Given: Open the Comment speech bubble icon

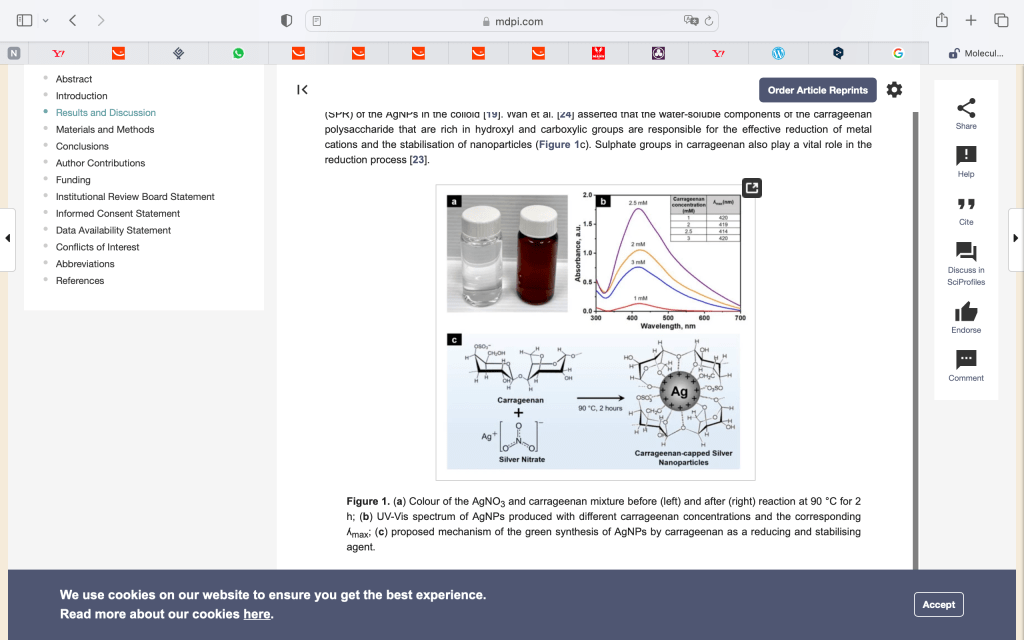Looking at the screenshot, I should pyautogui.click(x=966, y=359).
